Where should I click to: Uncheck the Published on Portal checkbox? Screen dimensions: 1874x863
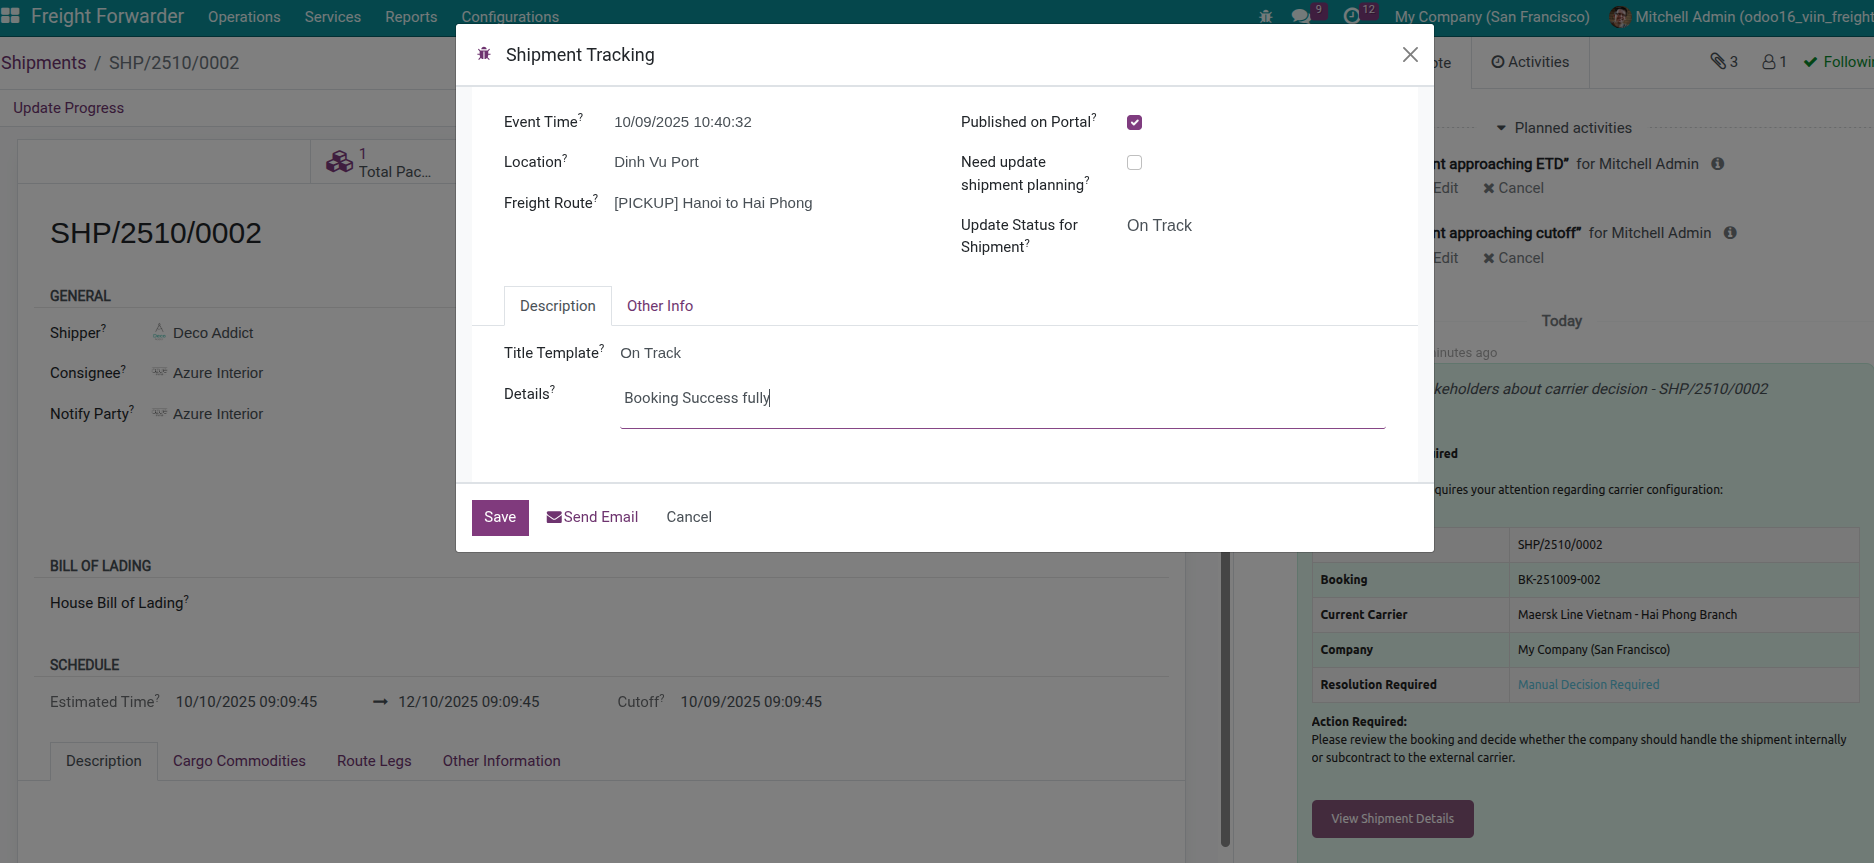point(1134,122)
